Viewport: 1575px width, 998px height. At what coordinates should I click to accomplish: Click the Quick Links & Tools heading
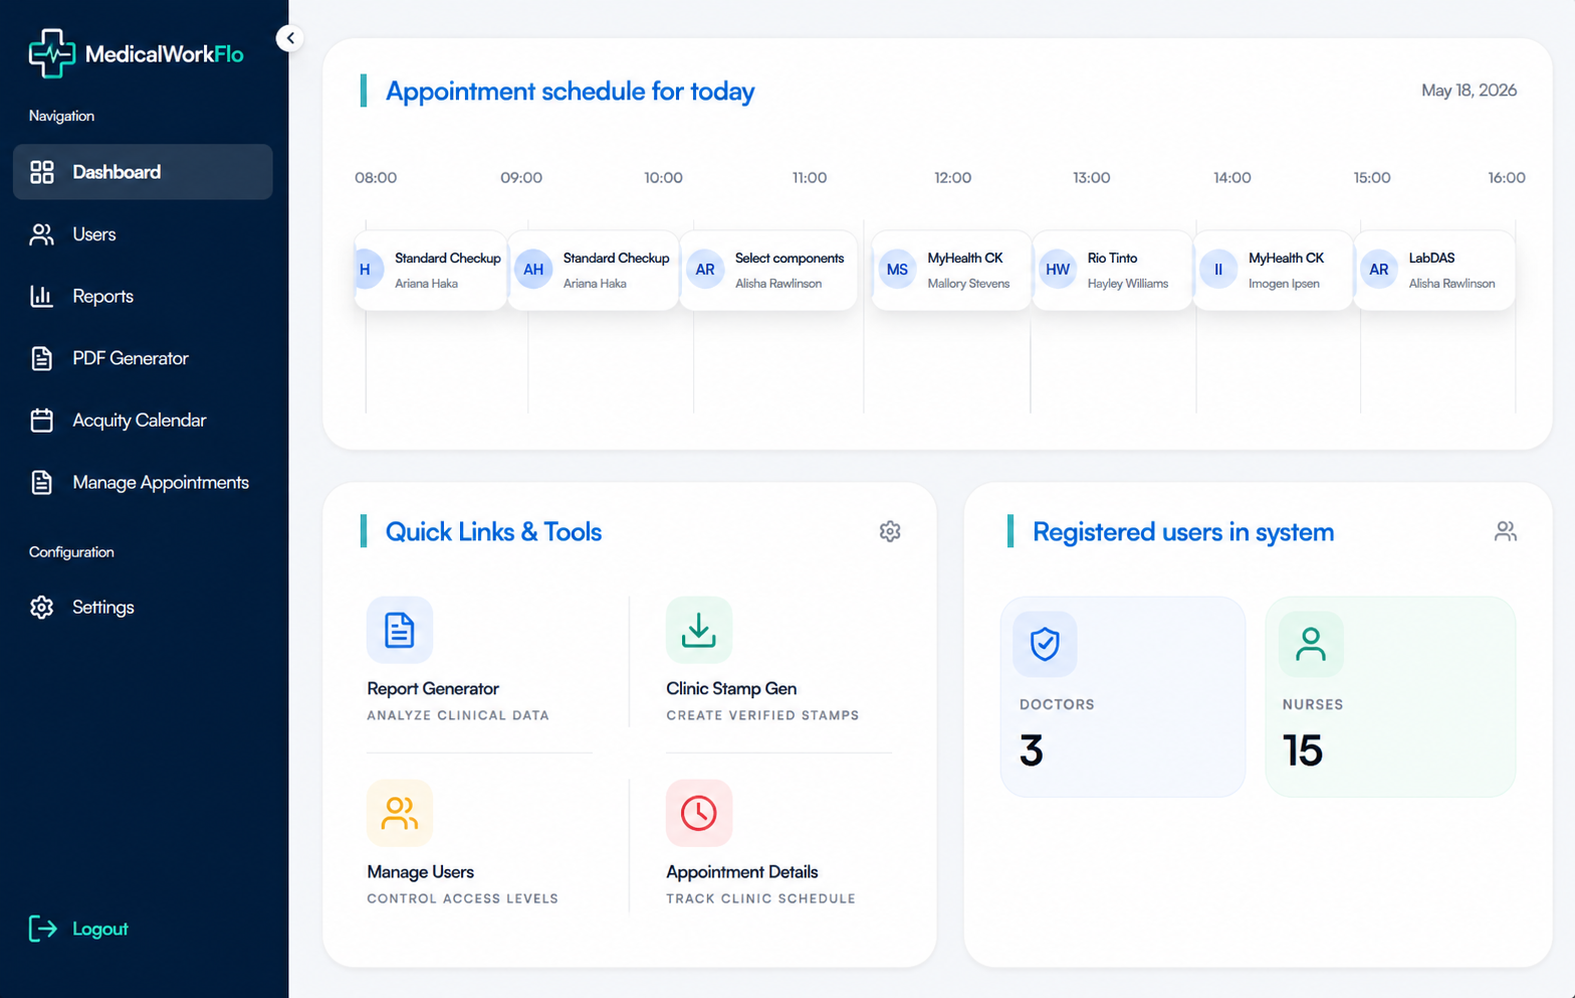(494, 532)
